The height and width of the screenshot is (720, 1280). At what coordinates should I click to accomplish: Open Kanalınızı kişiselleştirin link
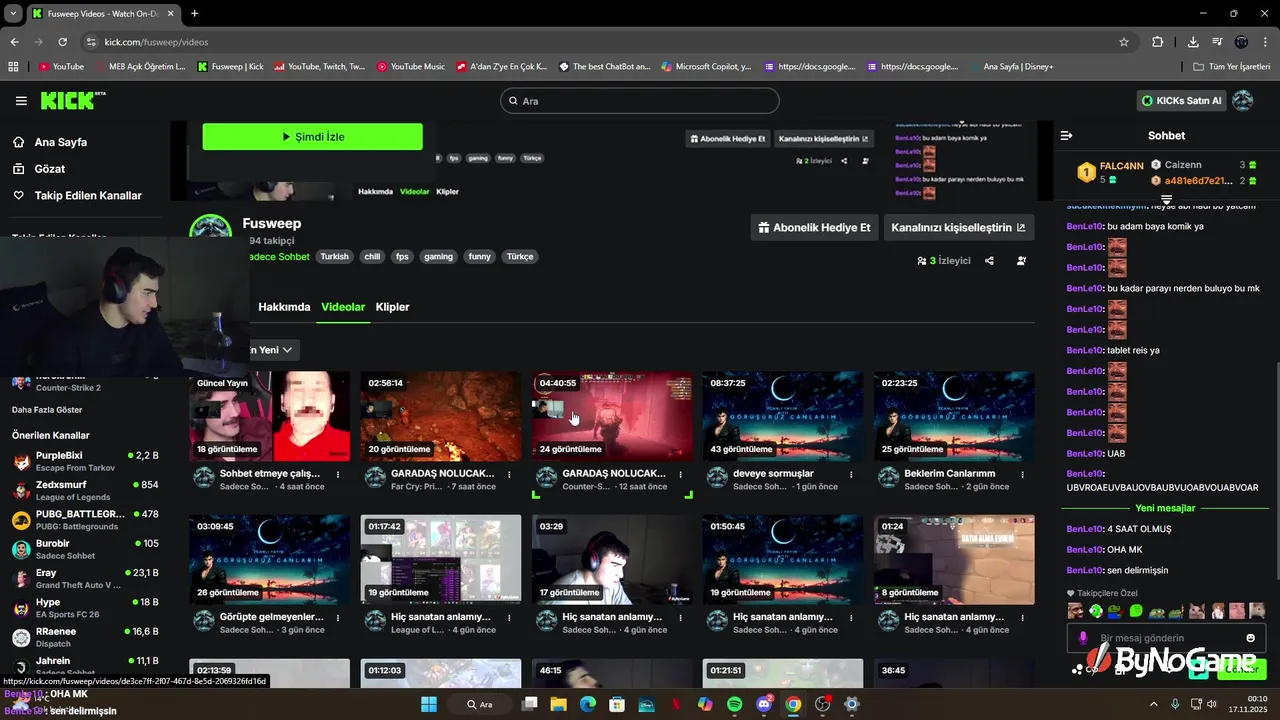[958, 227]
